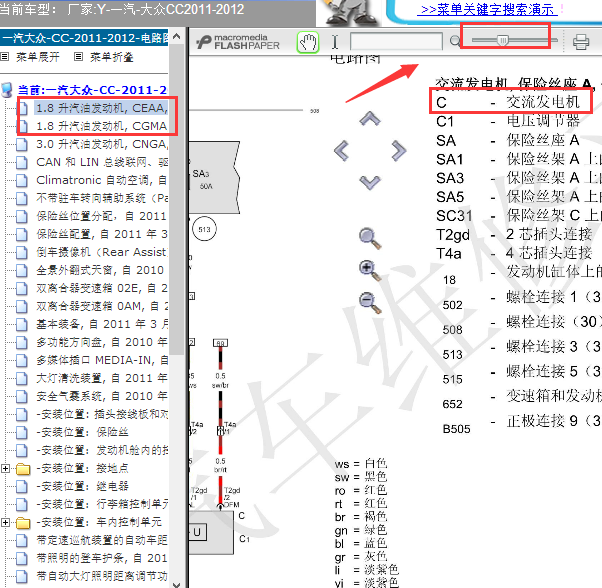Viewport: 602px width, 588px height.
Task: Click the left navigation arrow overlay
Action: 341,150
